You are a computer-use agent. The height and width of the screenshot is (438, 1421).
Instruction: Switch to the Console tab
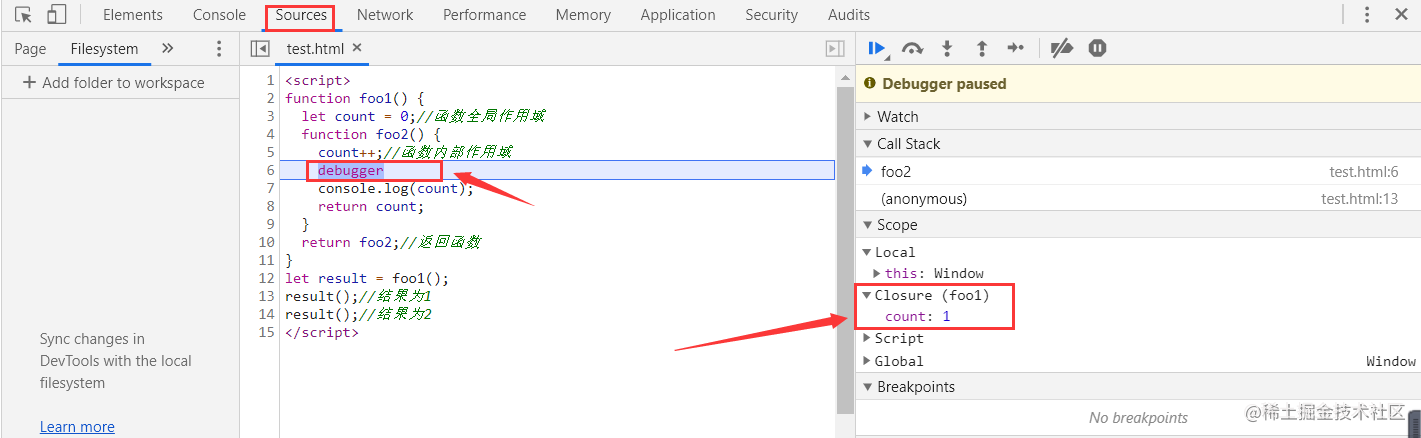219,15
